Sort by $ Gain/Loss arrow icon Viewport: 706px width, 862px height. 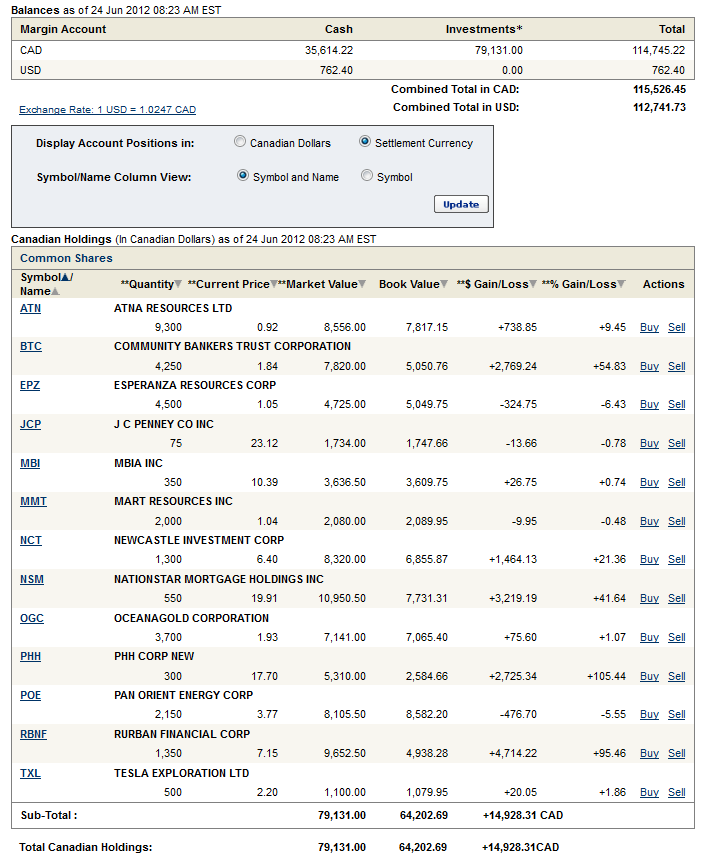[x=533, y=285]
